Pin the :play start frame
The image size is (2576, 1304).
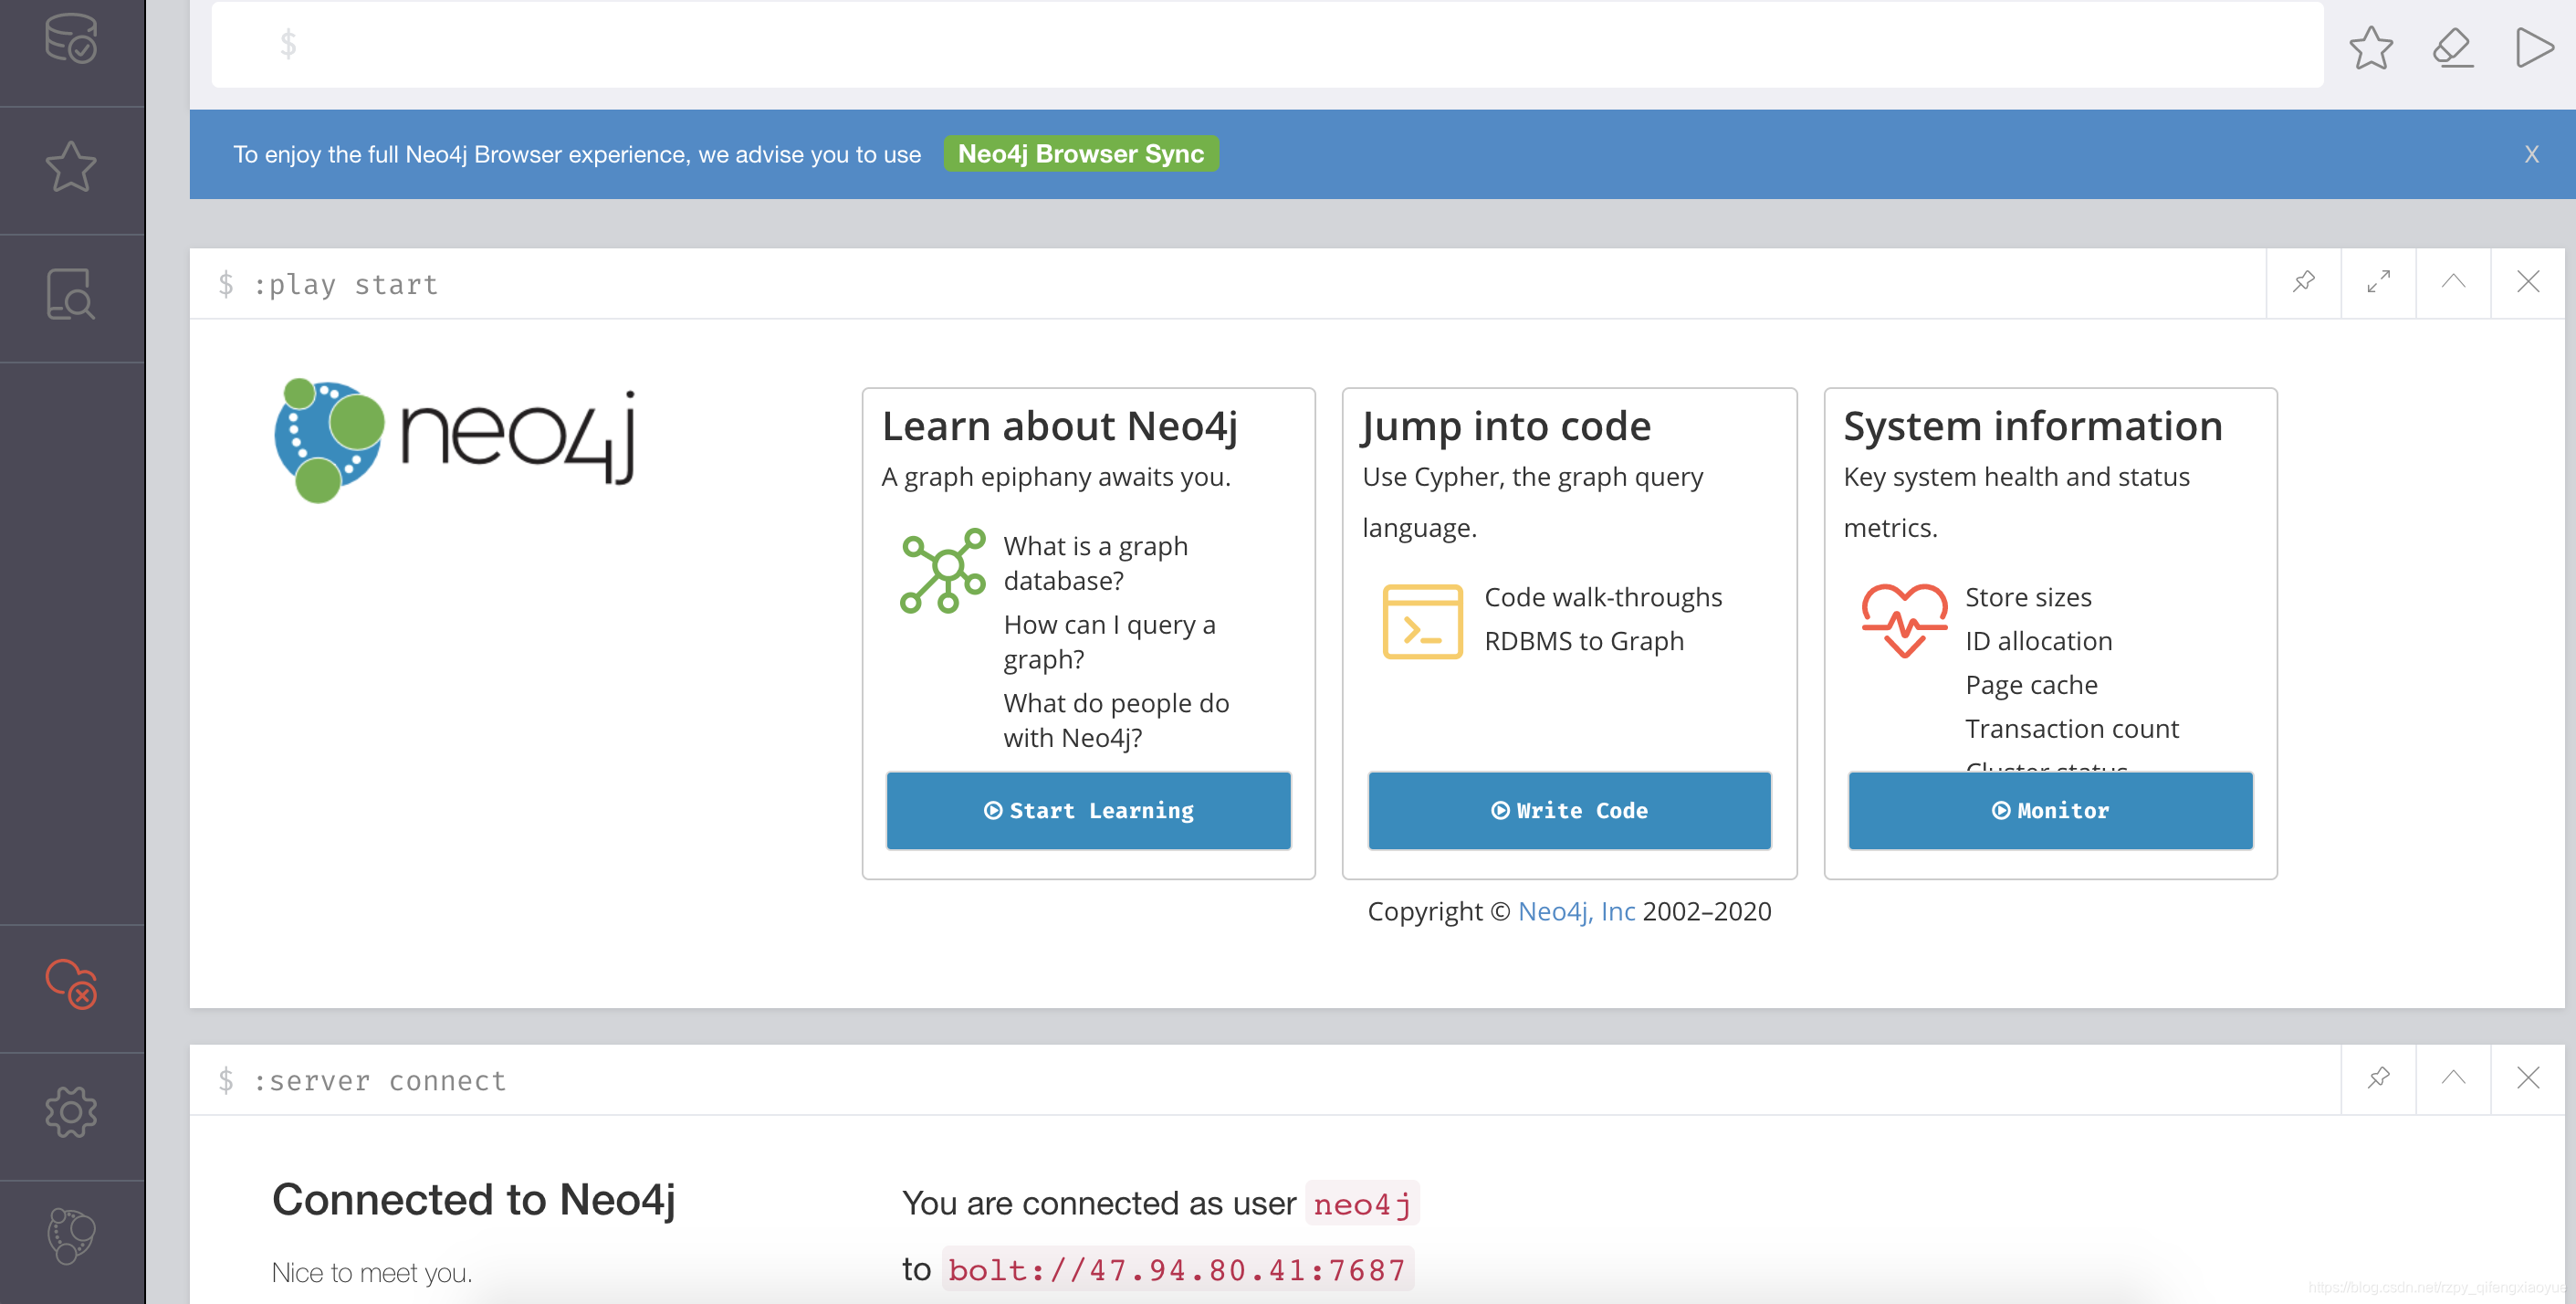click(x=2304, y=282)
